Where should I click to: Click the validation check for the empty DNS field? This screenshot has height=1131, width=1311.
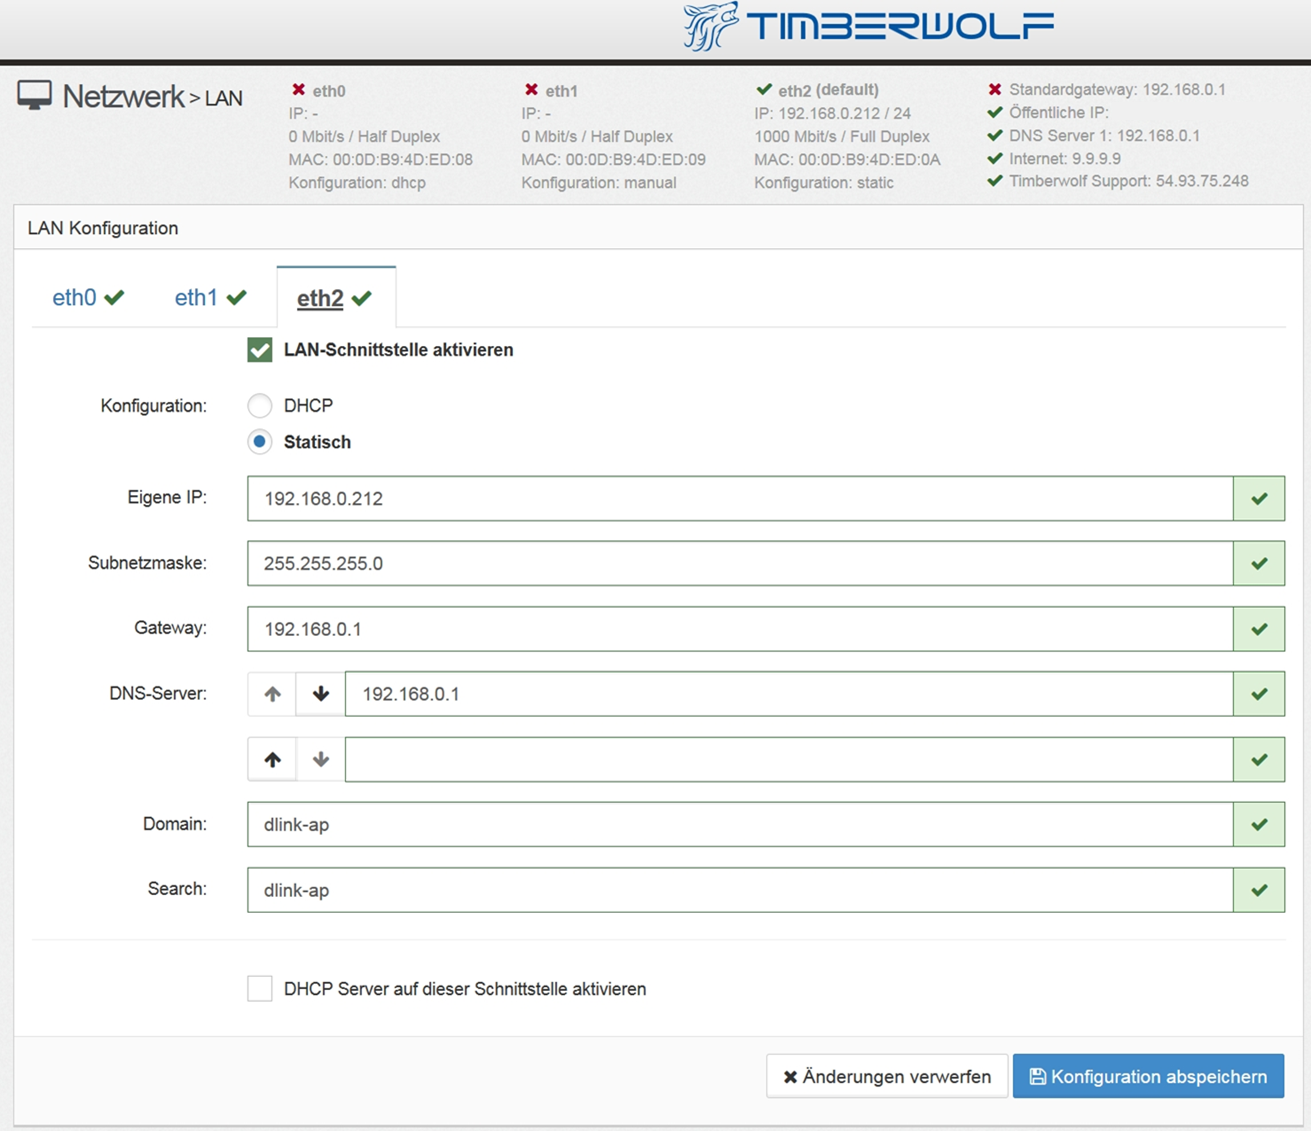pyautogui.click(x=1259, y=760)
